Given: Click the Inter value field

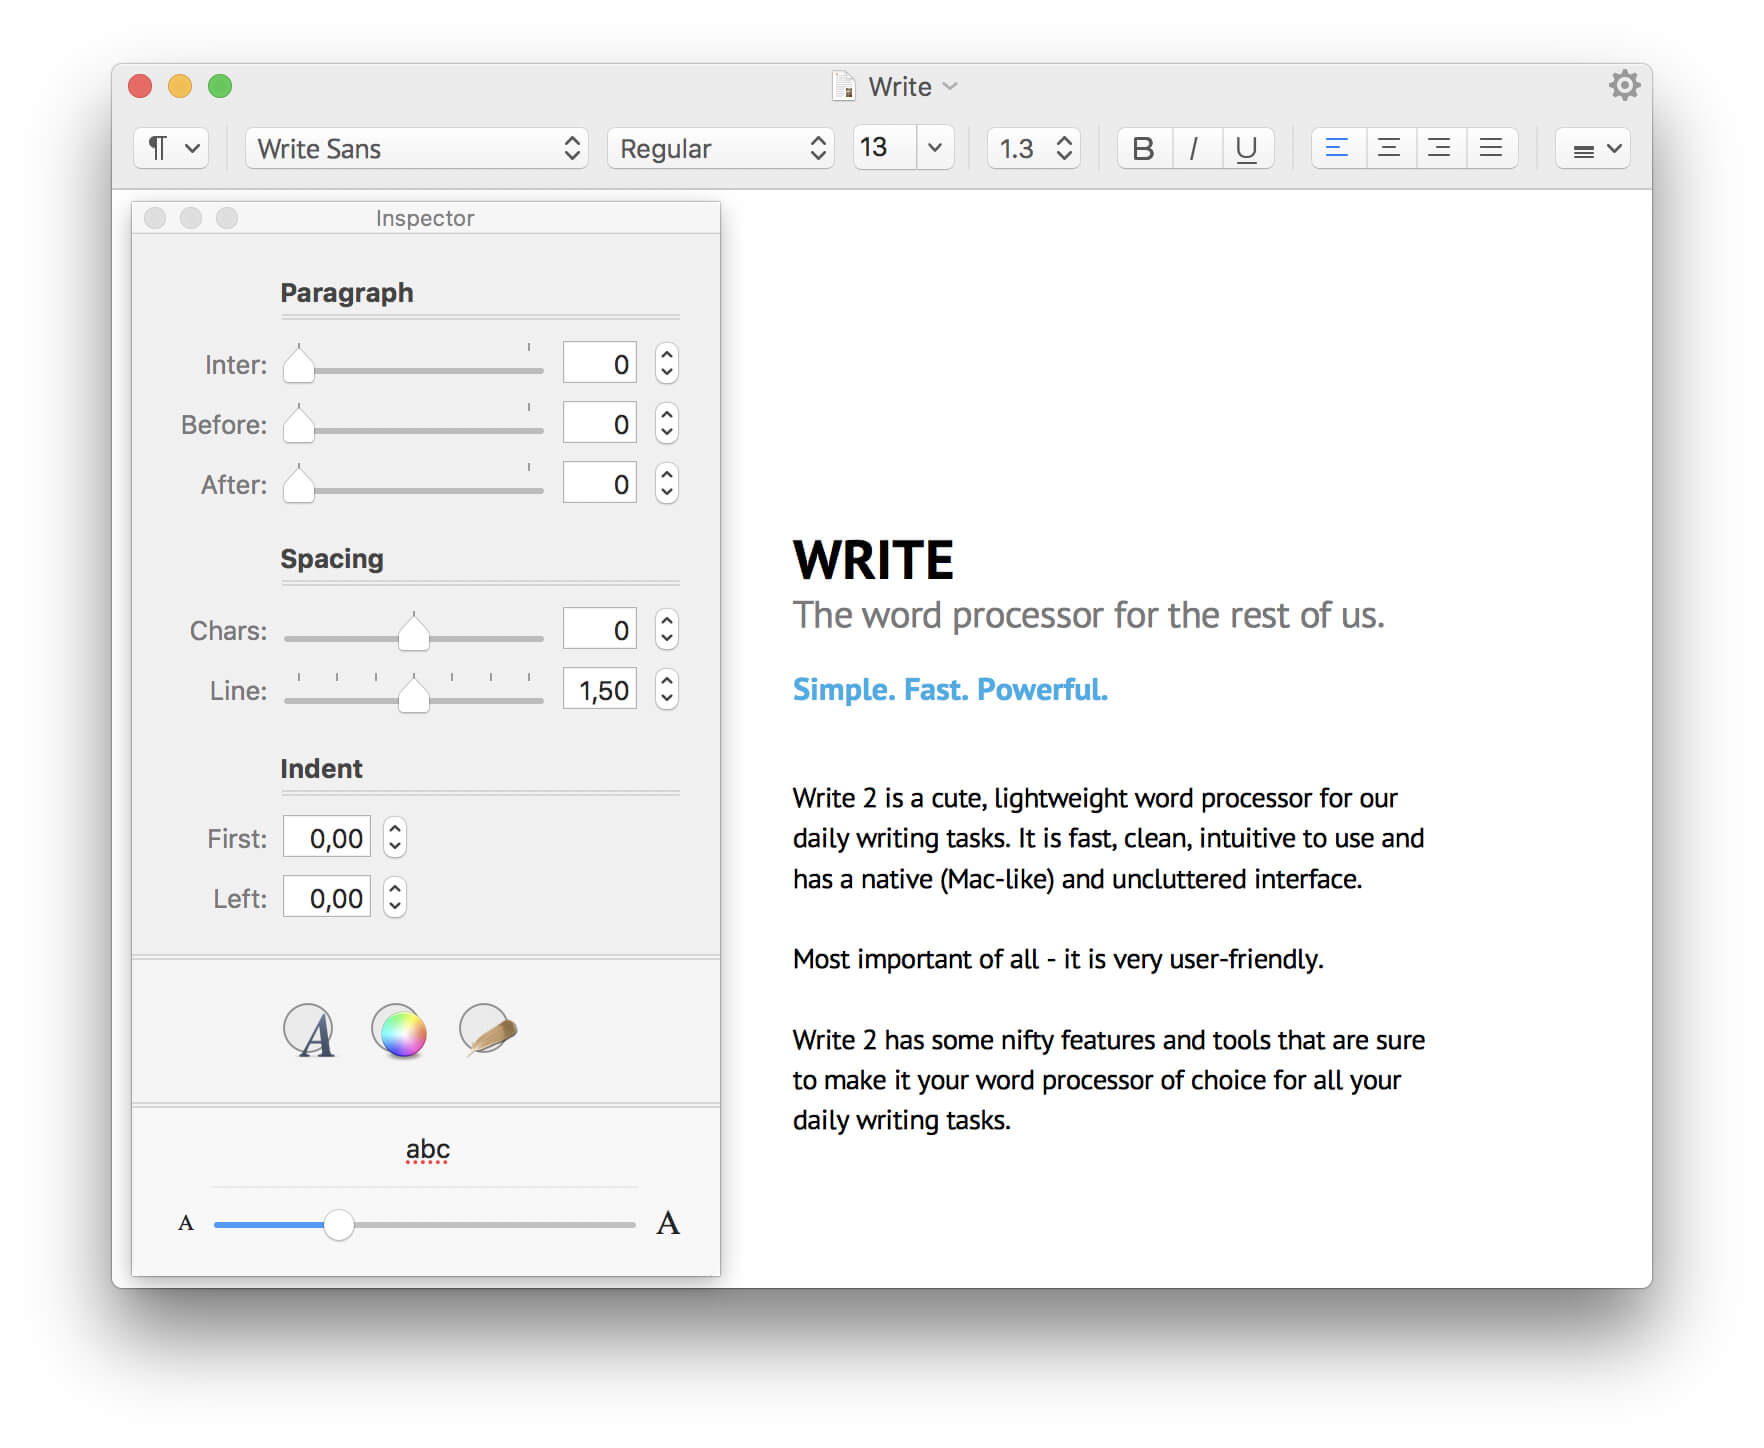Looking at the screenshot, I should click(x=600, y=363).
